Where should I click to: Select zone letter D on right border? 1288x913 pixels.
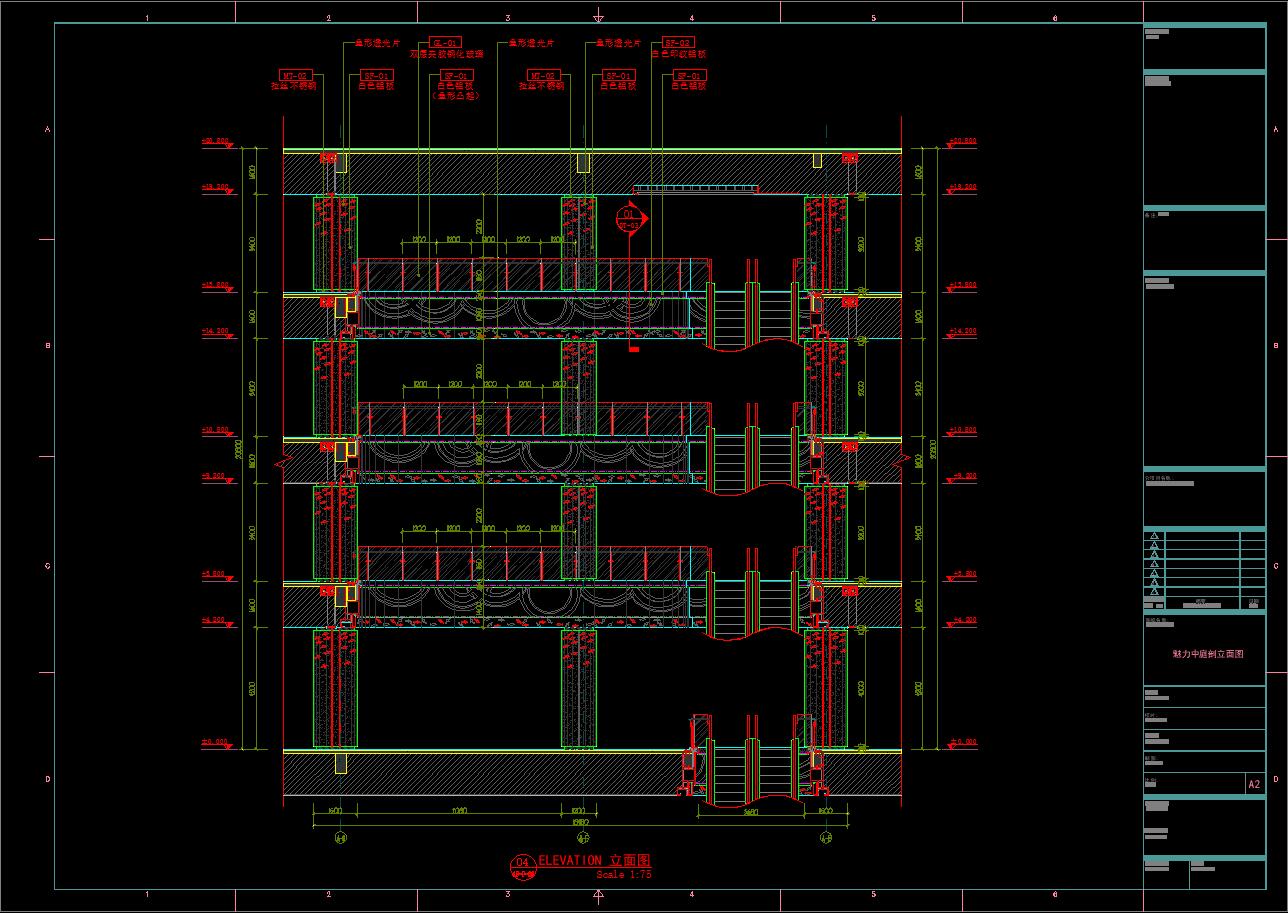tap(1275, 779)
